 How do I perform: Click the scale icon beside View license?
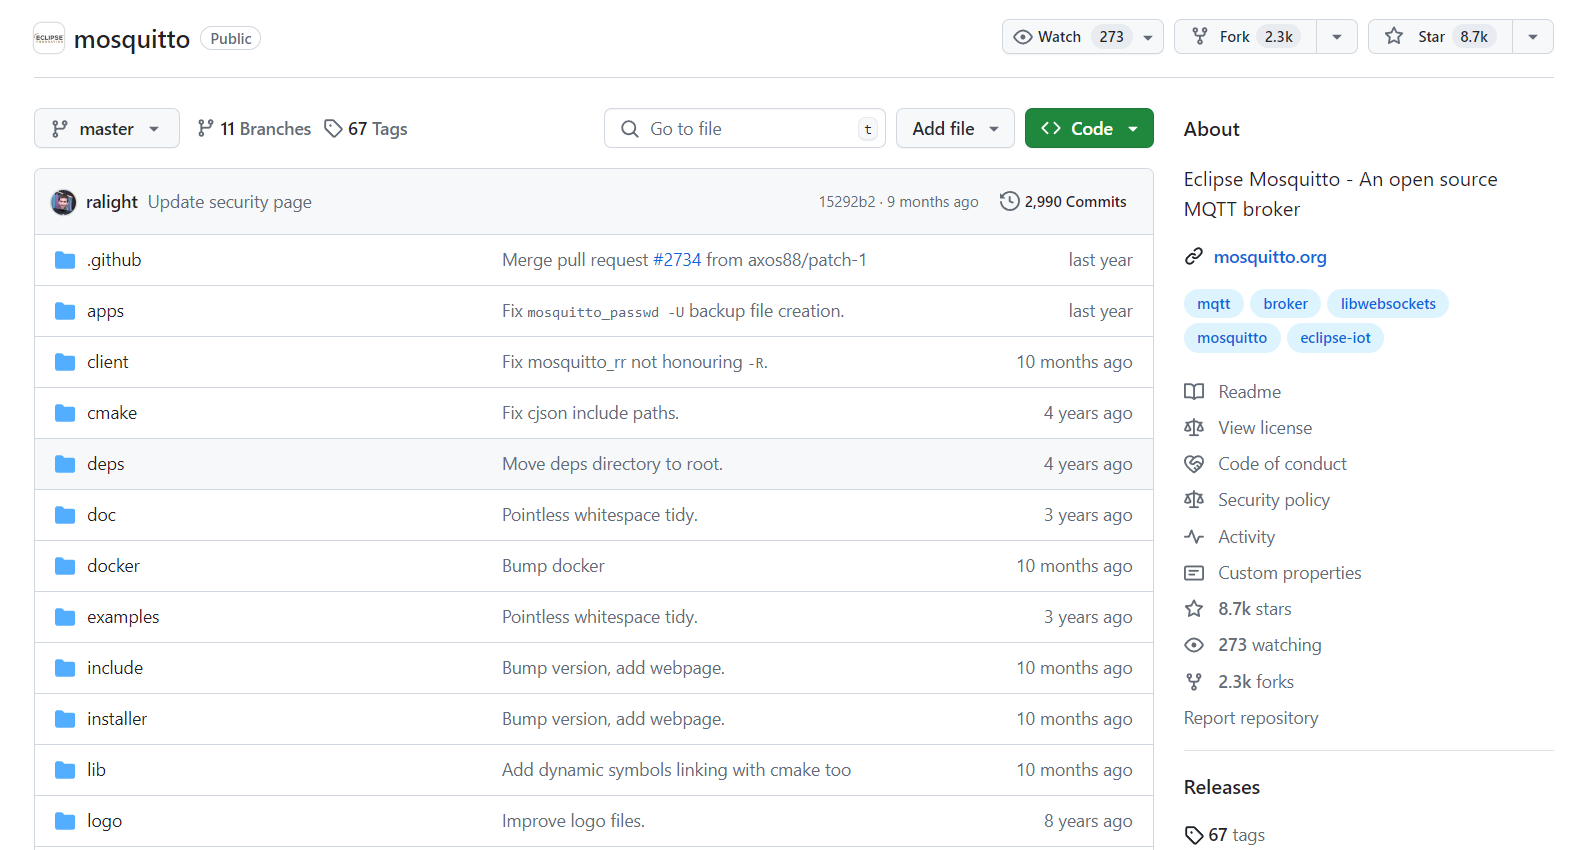(1194, 428)
